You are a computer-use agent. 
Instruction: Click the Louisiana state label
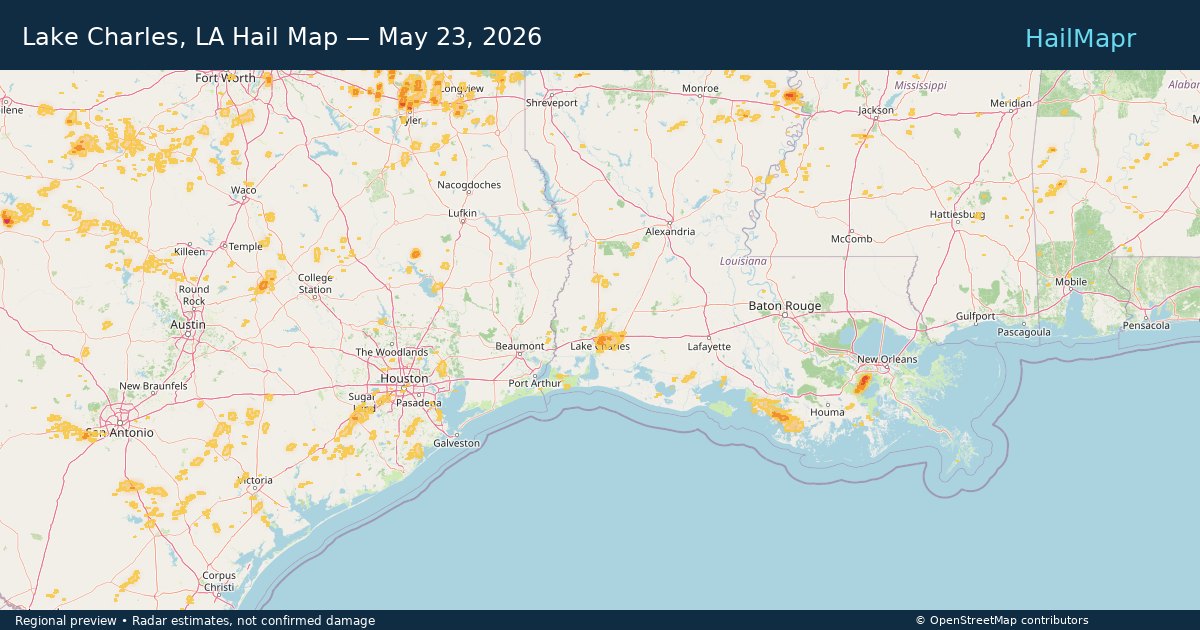click(x=743, y=261)
